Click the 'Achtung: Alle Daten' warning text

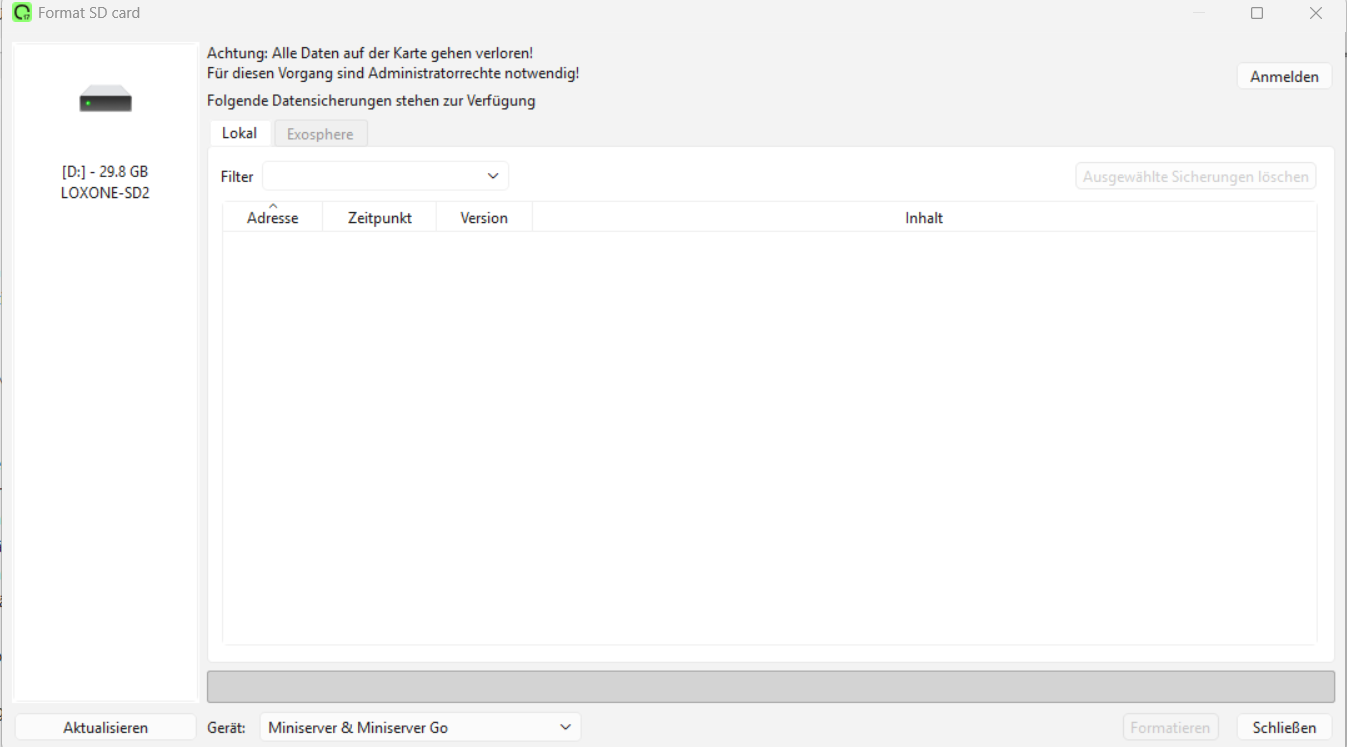point(370,53)
